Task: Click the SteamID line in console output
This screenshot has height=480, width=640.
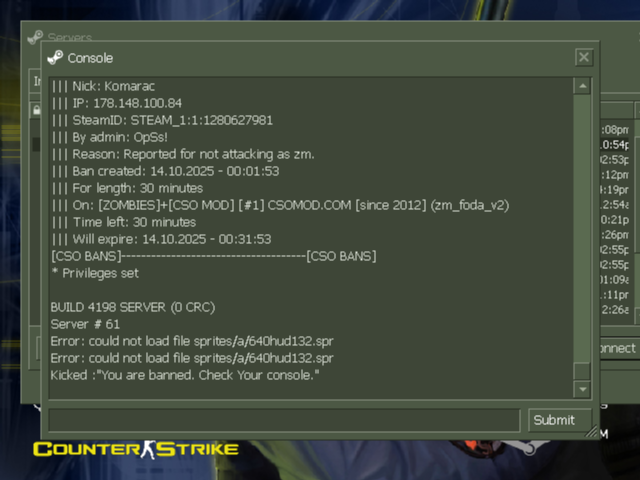Action: pos(162,120)
